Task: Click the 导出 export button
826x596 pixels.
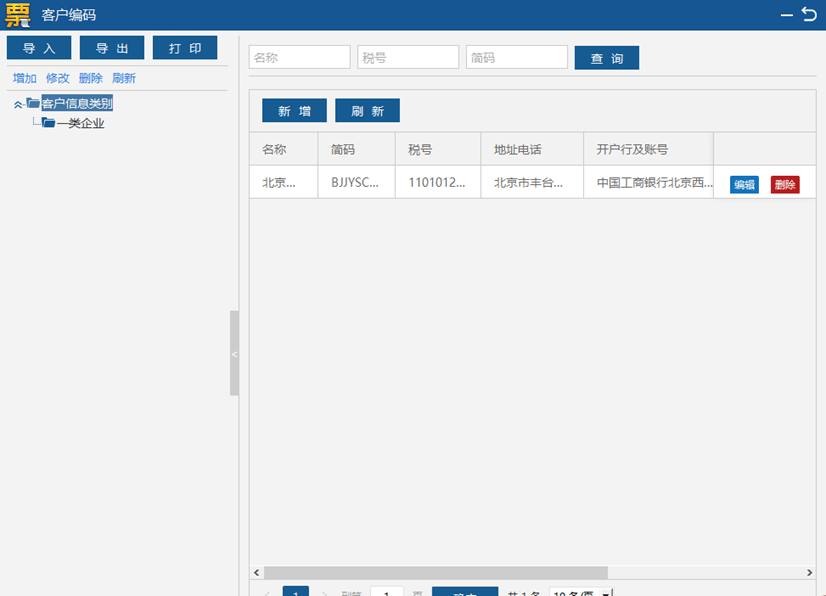Action: pos(111,47)
